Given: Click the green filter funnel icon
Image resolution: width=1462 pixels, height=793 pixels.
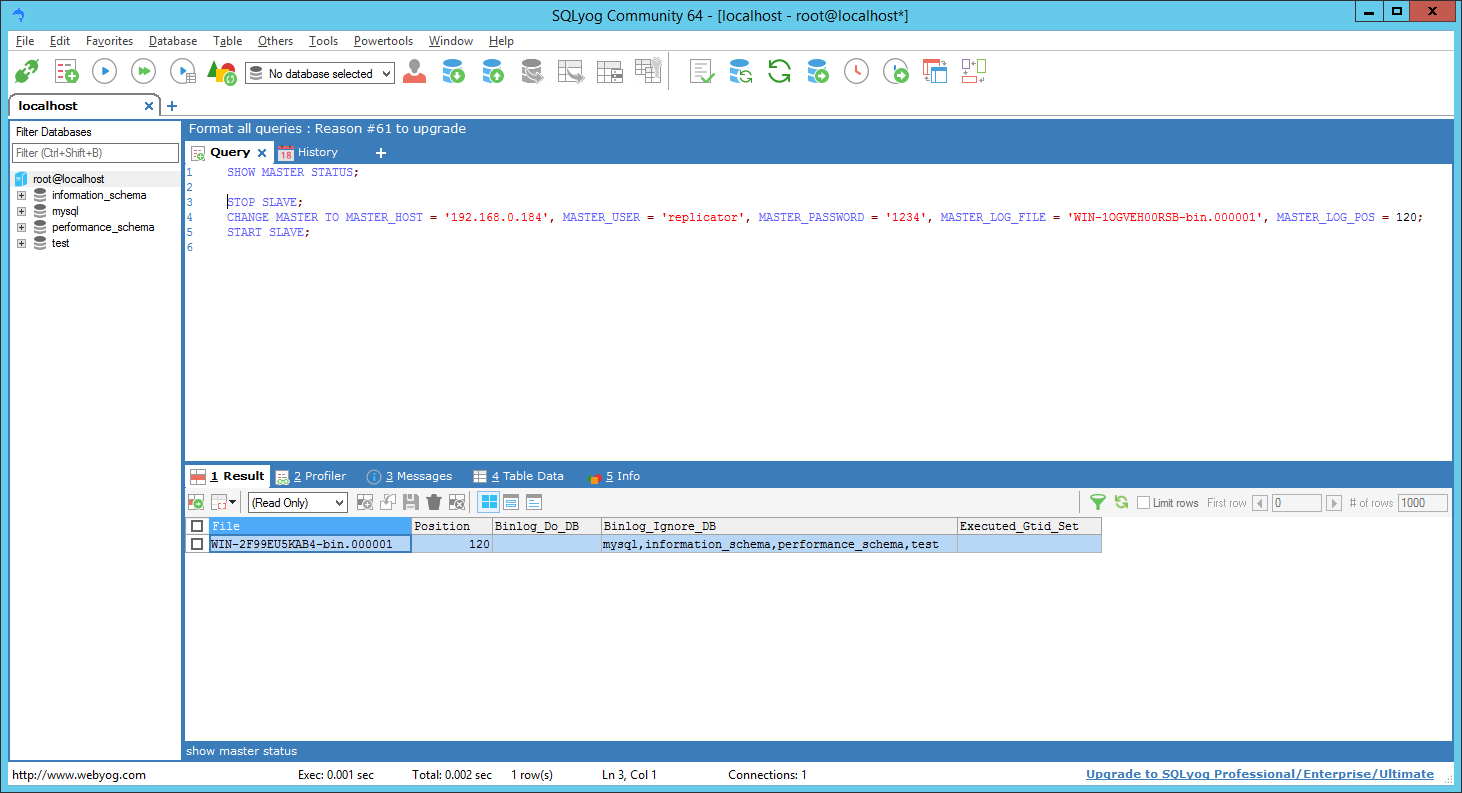Looking at the screenshot, I should coord(1098,502).
